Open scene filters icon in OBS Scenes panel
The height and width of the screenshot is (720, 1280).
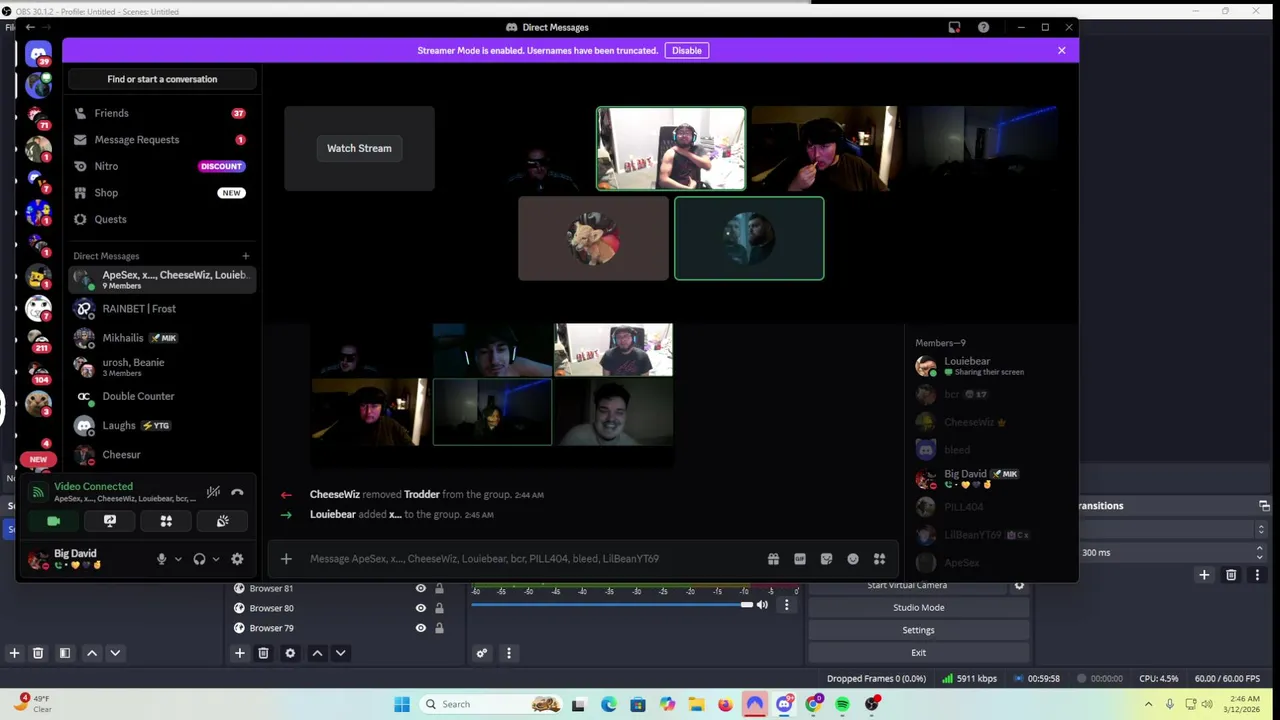click(65, 653)
